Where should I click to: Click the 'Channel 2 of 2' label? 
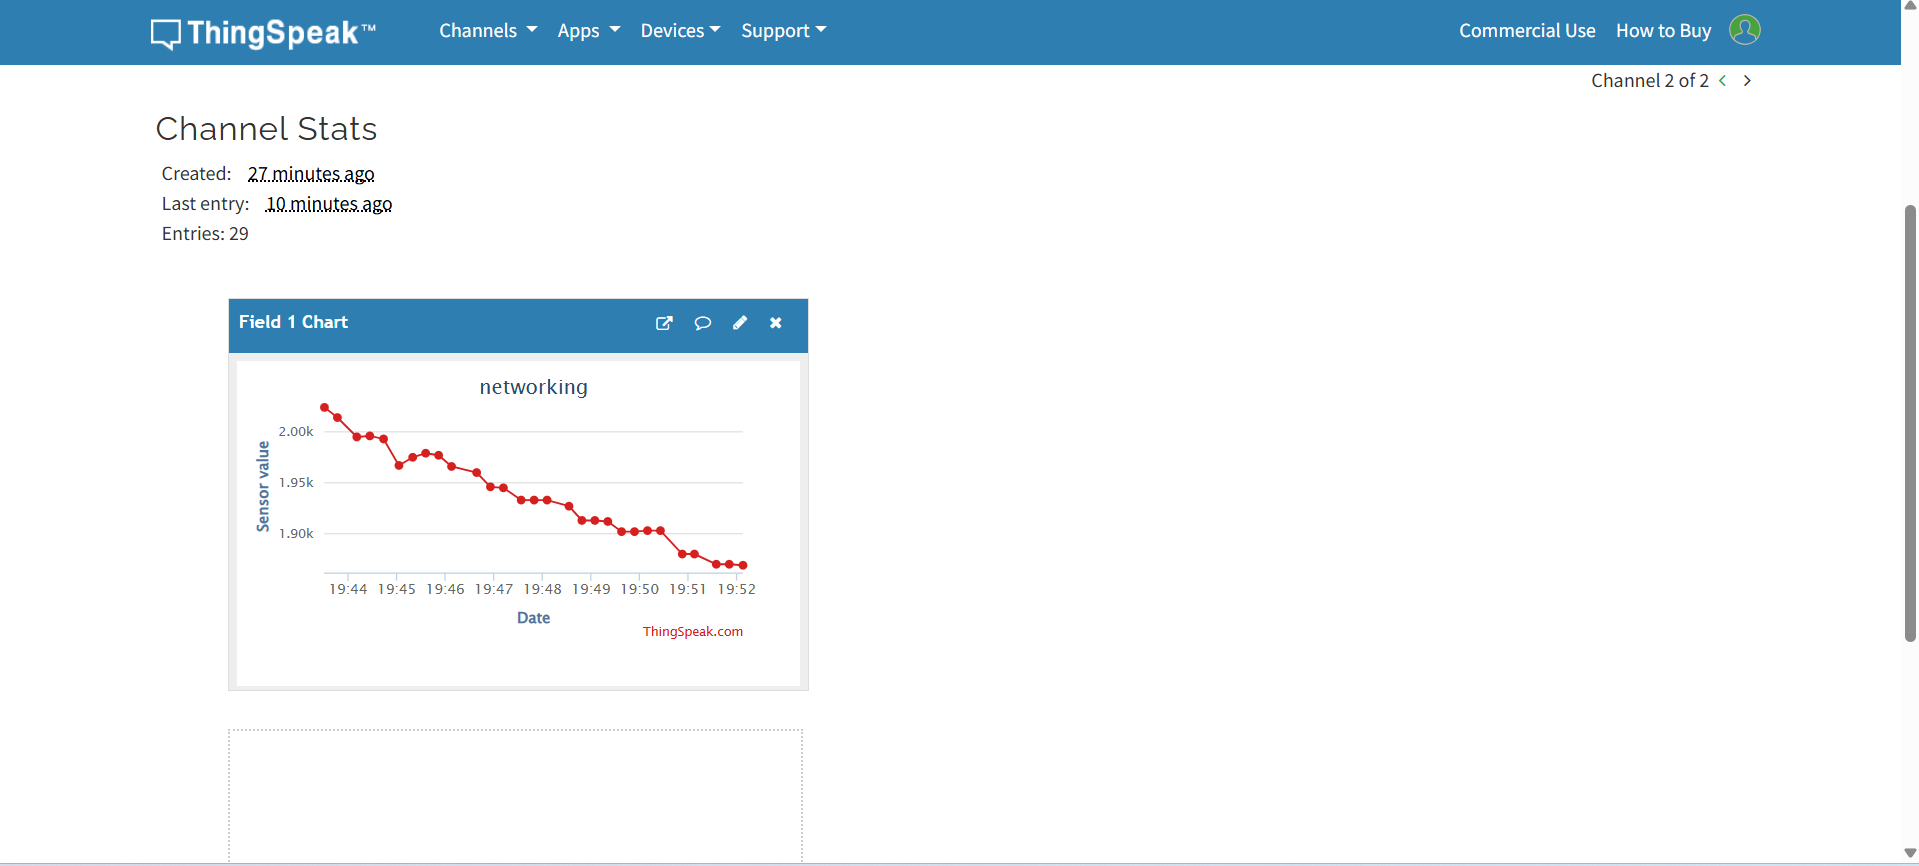point(1650,81)
